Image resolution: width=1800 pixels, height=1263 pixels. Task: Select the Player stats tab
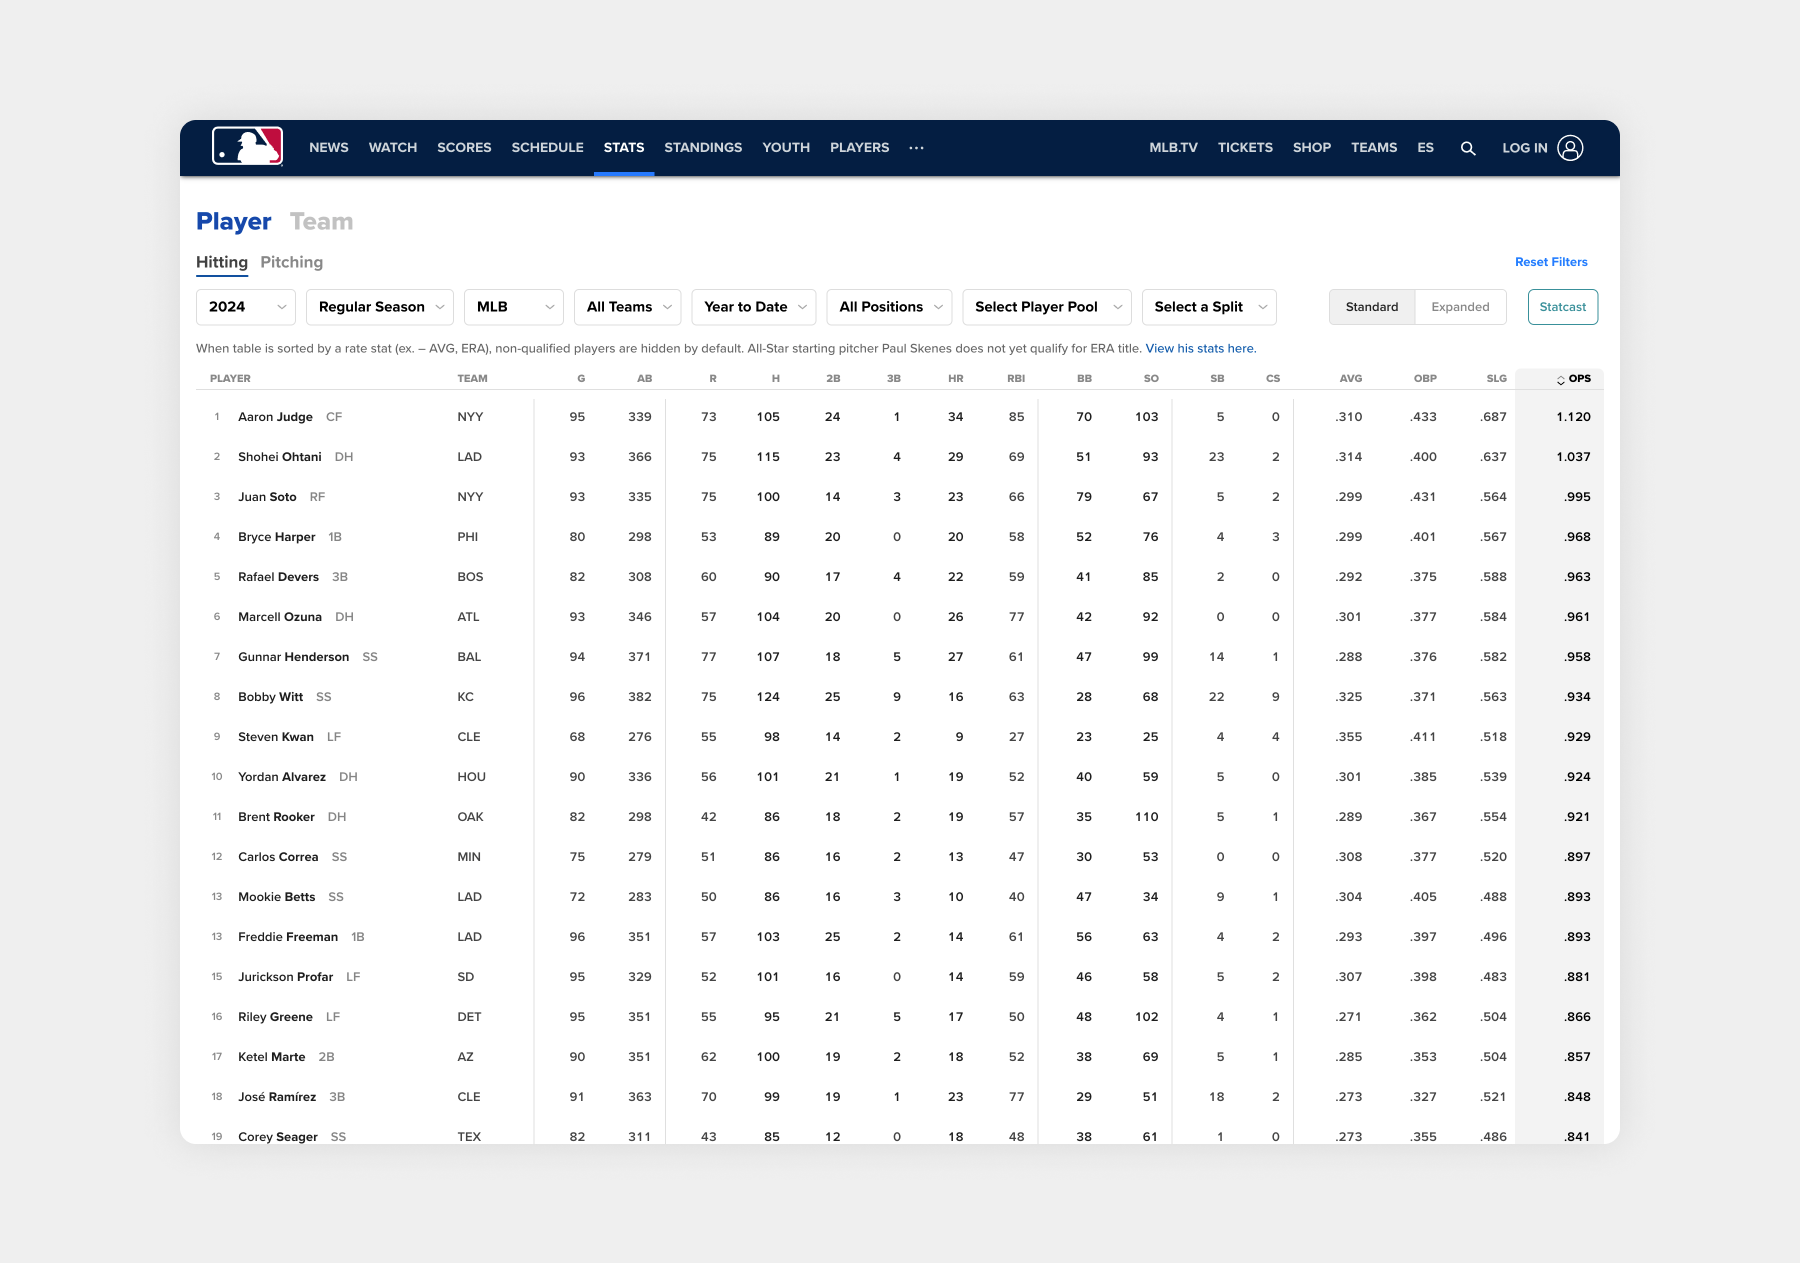pyautogui.click(x=234, y=222)
